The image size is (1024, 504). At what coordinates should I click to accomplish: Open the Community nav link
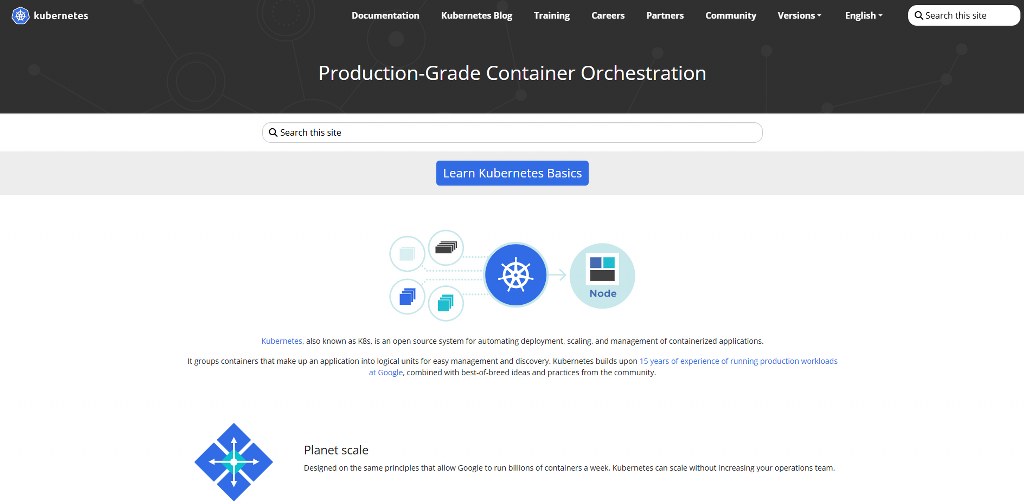(731, 16)
